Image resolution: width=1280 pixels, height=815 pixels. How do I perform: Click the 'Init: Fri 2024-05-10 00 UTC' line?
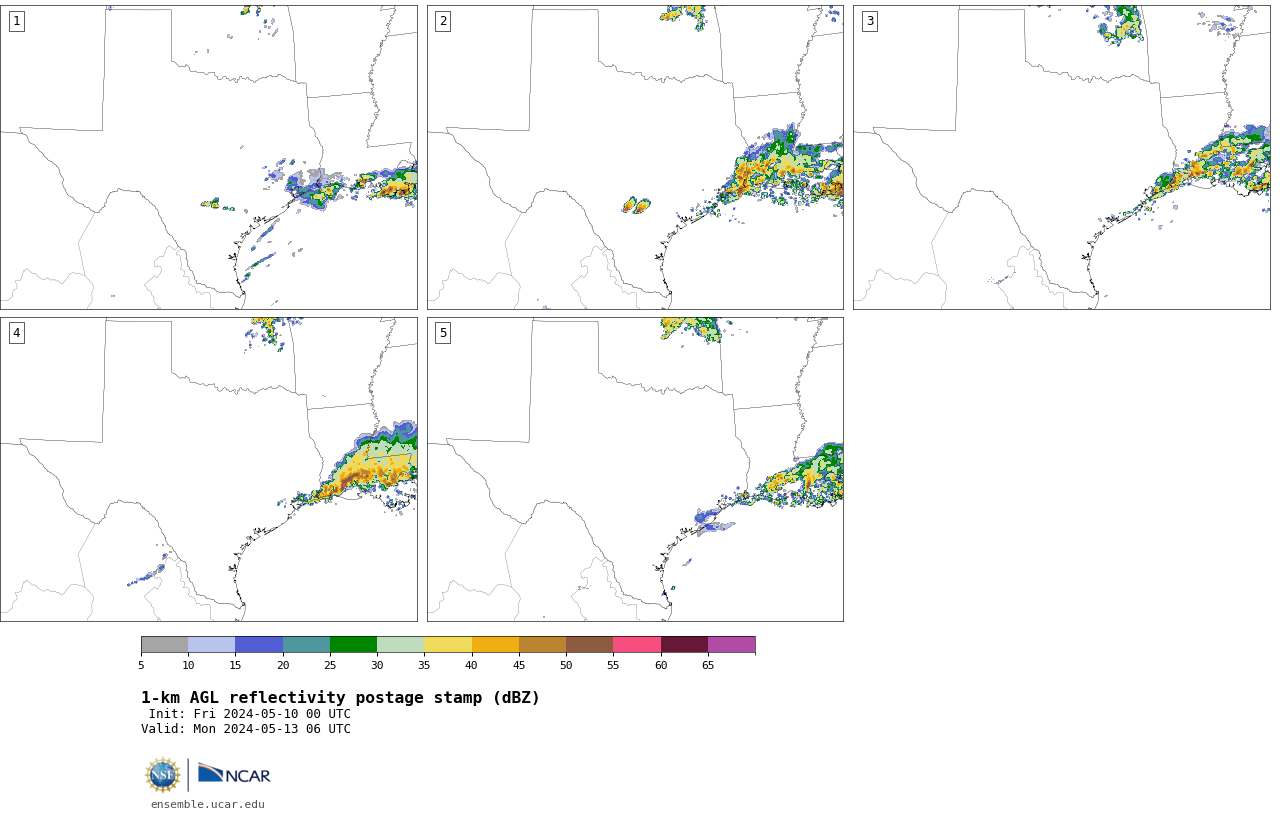pyautogui.click(x=250, y=714)
